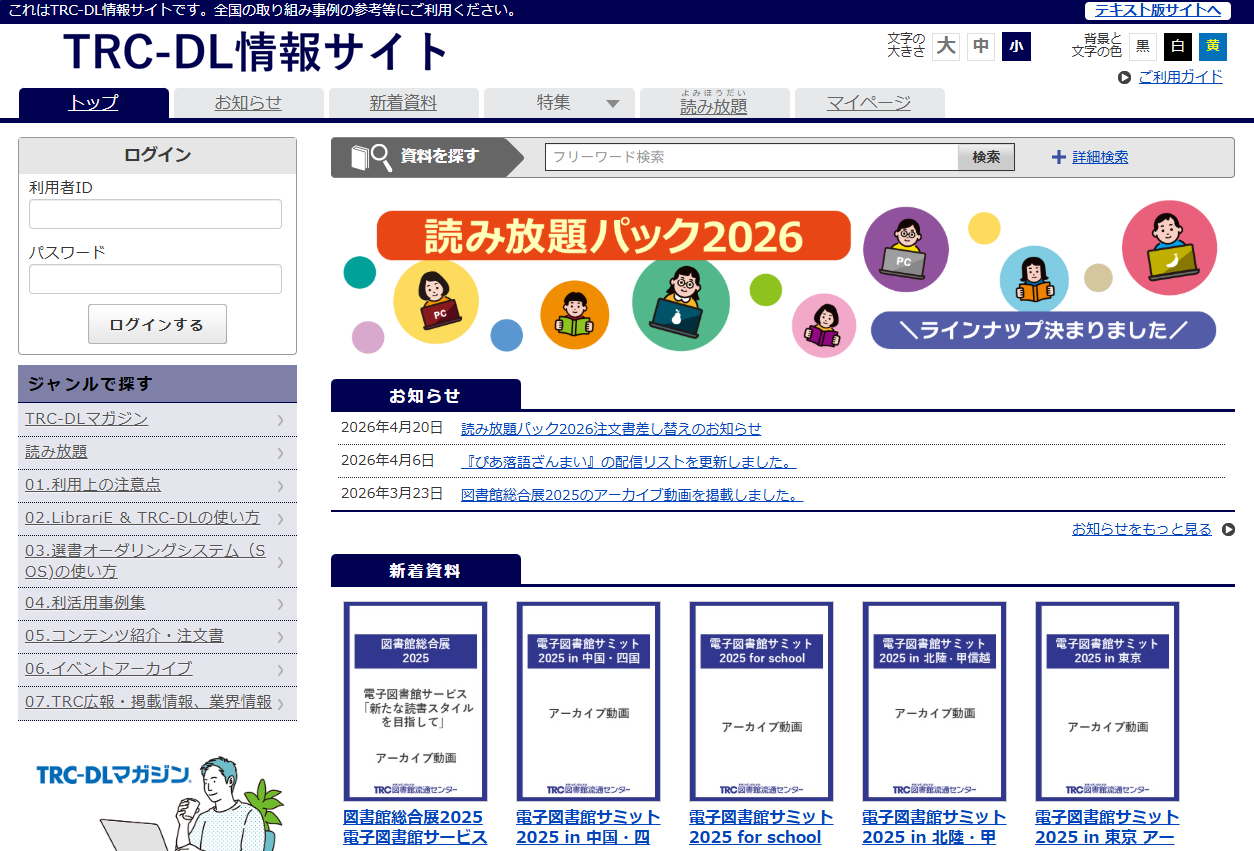Click the date 2026年4月20日
The height and width of the screenshot is (851, 1254).
coord(392,428)
